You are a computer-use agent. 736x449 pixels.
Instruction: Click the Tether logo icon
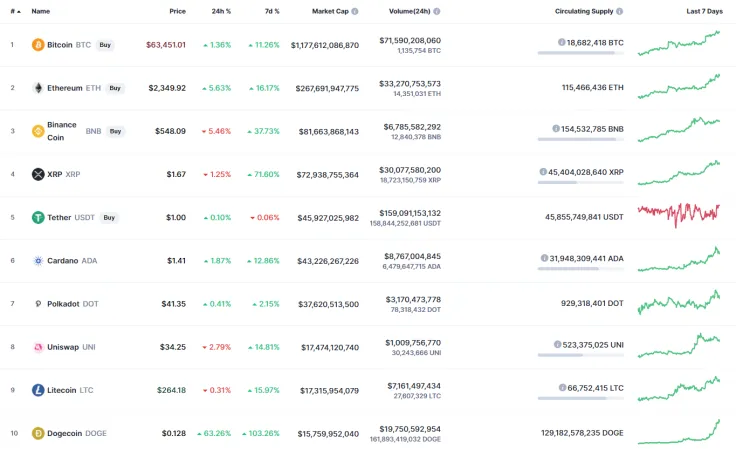coord(38,217)
